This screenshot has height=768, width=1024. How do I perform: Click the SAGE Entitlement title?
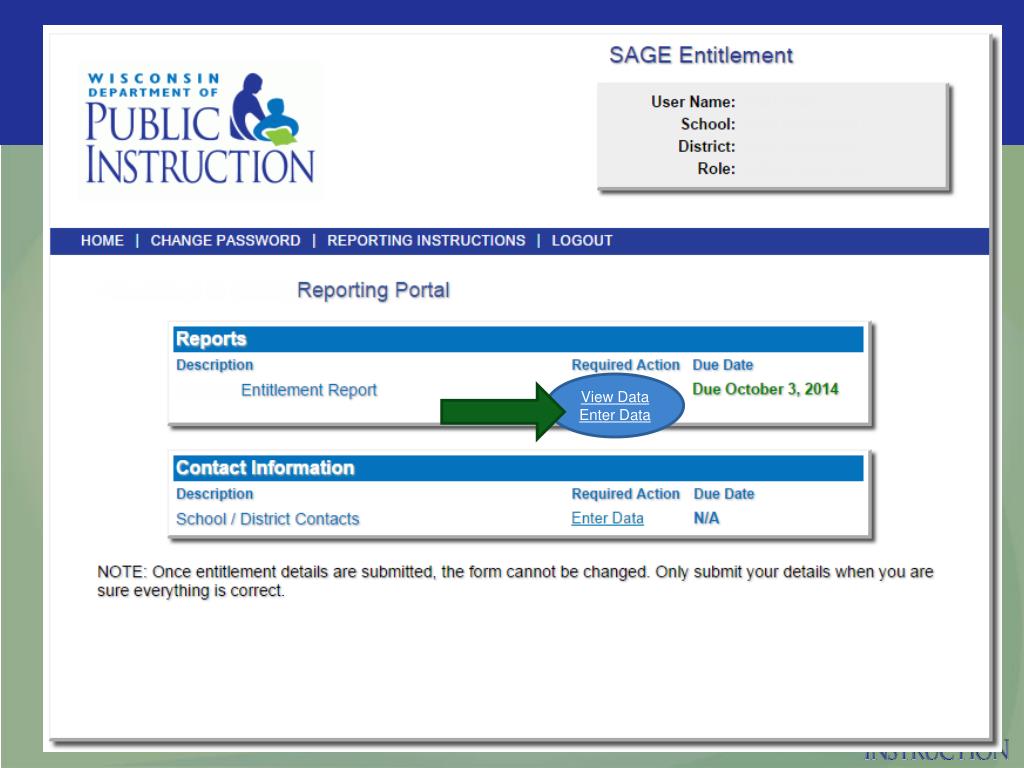click(x=701, y=56)
